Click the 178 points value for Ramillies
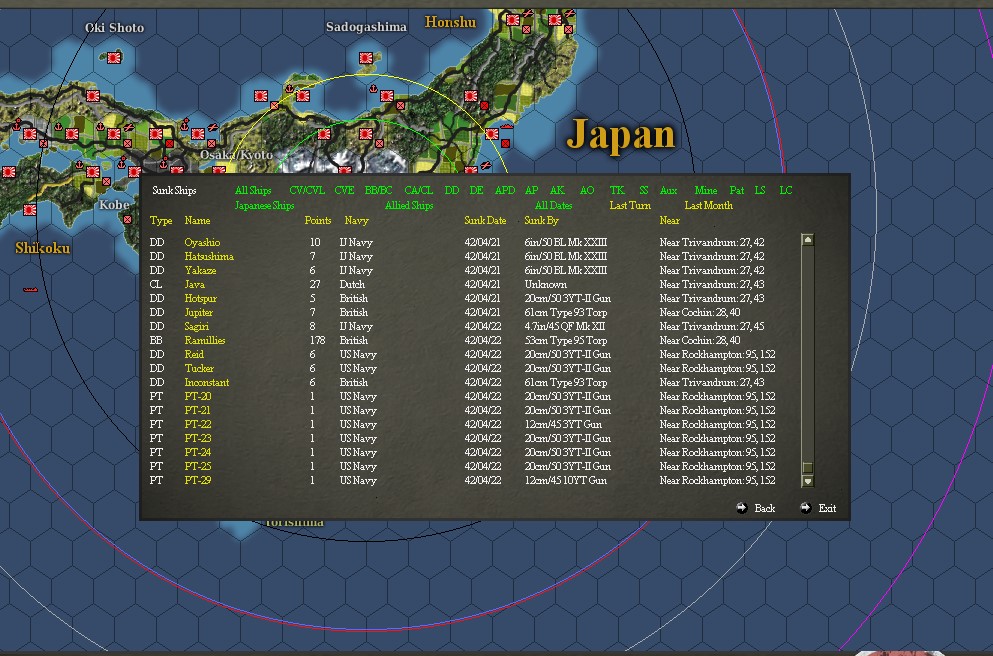Image resolution: width=993 pixels, height=656 pixels. 317,340
